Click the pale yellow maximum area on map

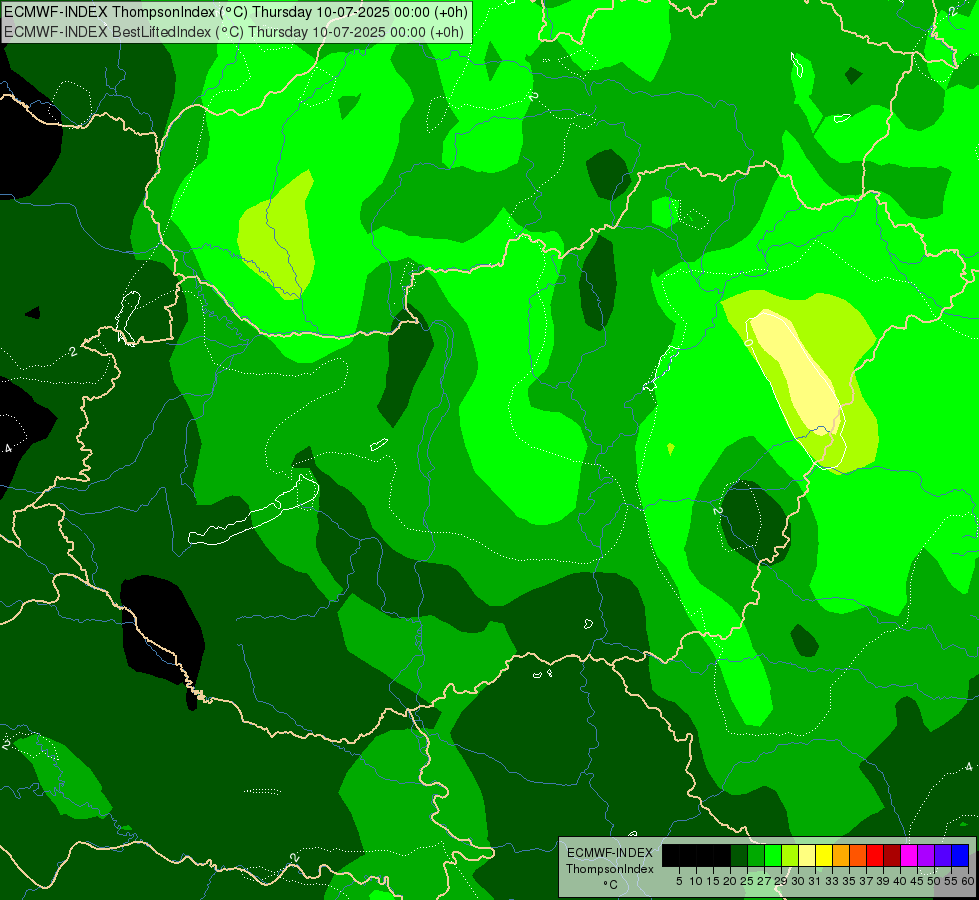[x=799, y=375]
